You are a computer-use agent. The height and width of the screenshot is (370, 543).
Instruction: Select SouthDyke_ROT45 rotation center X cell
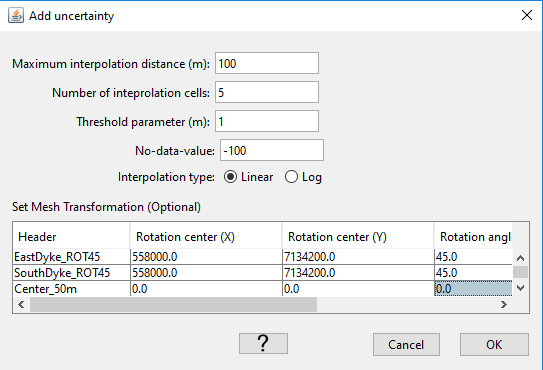(206, 273)
